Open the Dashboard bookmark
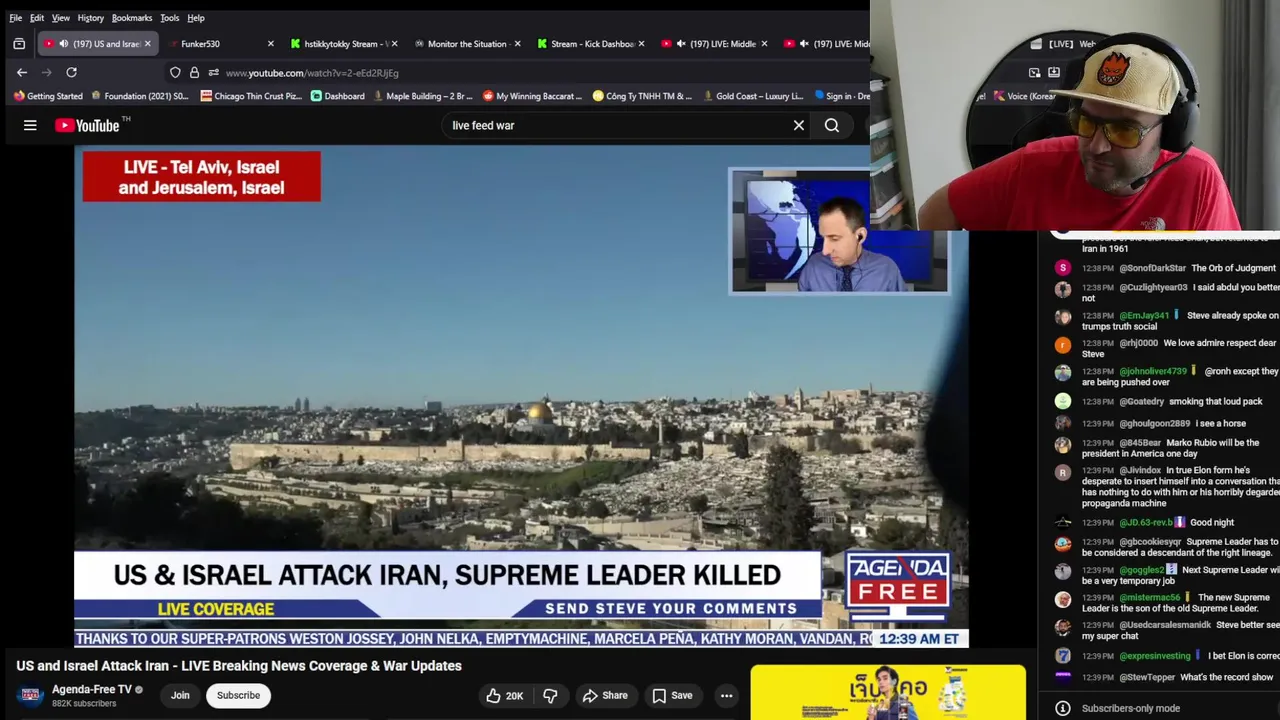Screen dimensions: 1280x720 337,96
